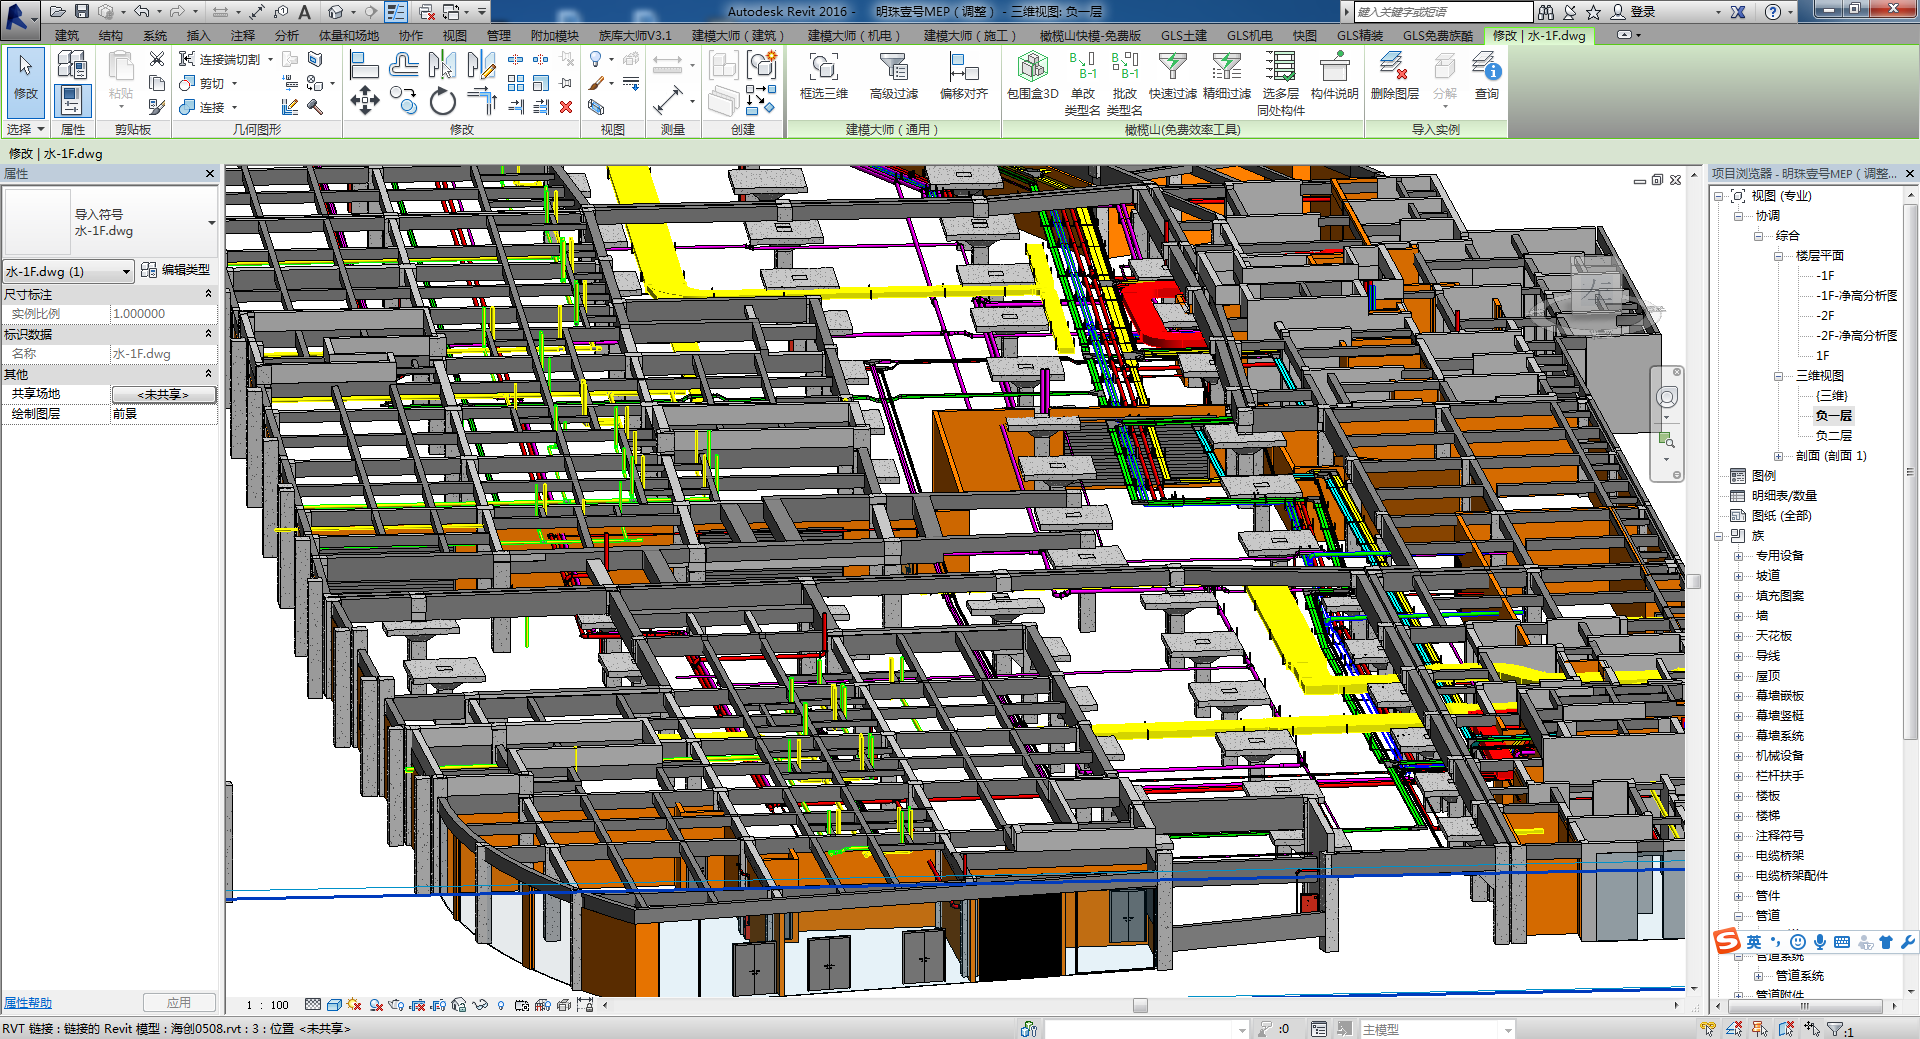Click the 精细过滤 tool
The width and height of the screenshot is (1920, 1039).
click(x=1226, y=76)
